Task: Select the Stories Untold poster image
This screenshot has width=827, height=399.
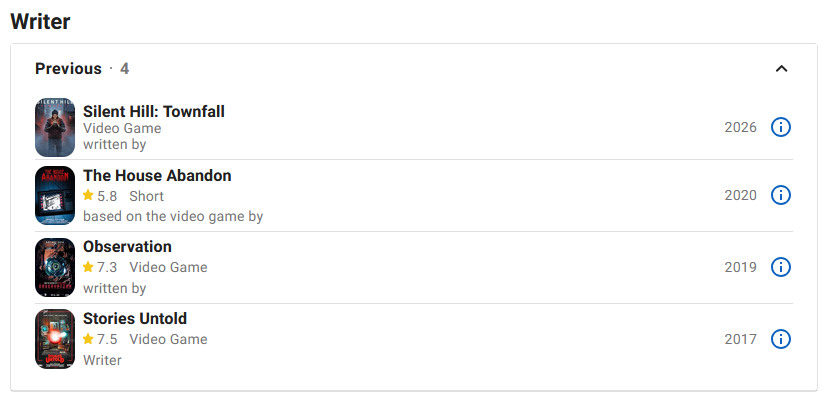Action: pos(55,339)
